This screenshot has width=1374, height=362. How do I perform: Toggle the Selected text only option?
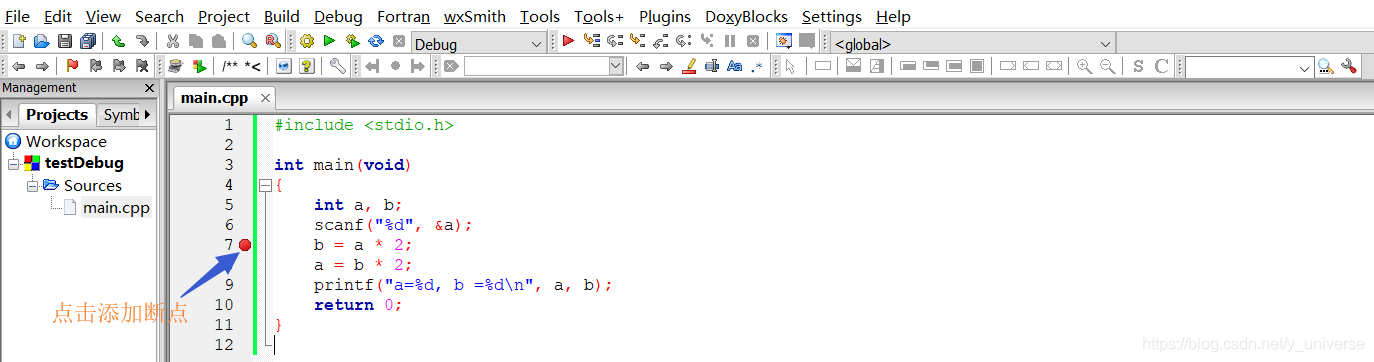coord(712,66)
